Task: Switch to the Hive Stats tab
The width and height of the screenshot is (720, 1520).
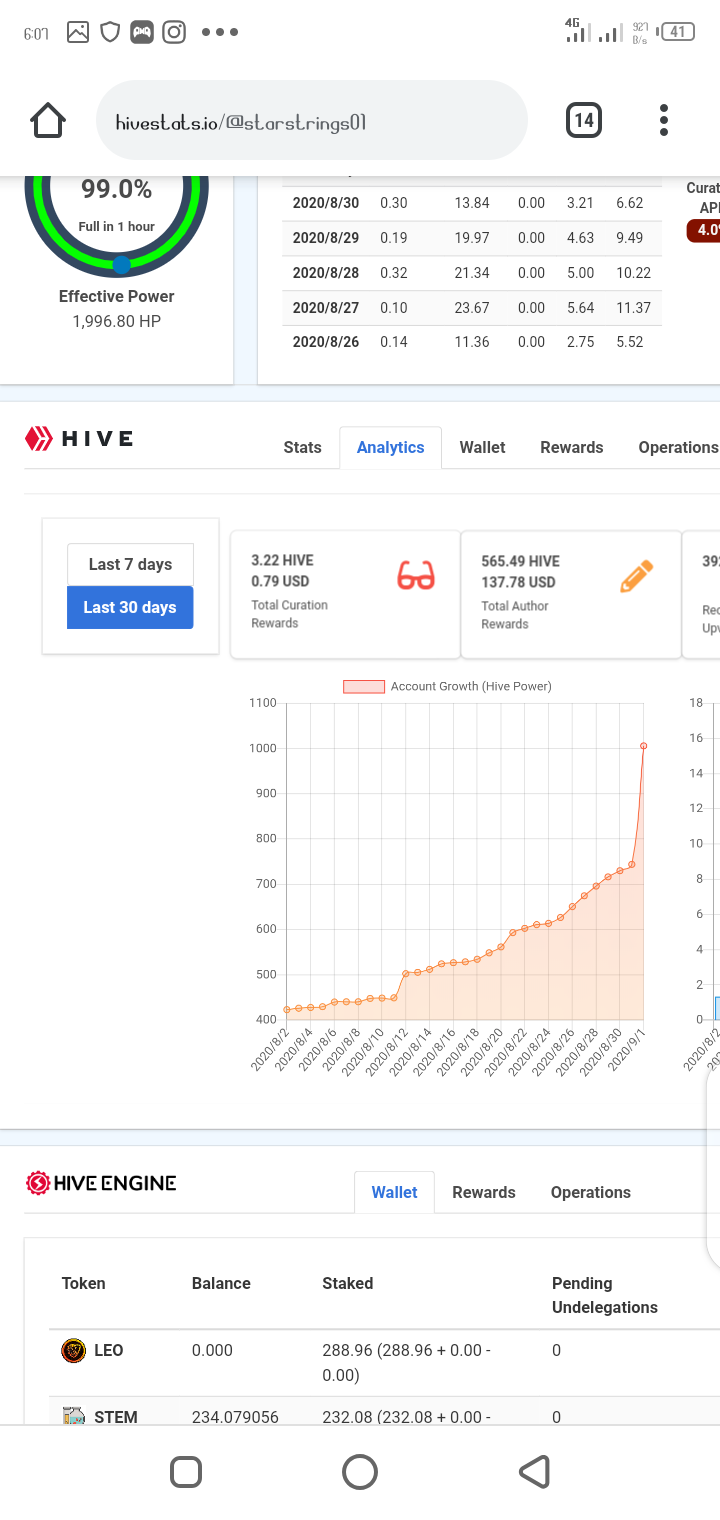Action: pyautogui.click(x=302, y=447)
